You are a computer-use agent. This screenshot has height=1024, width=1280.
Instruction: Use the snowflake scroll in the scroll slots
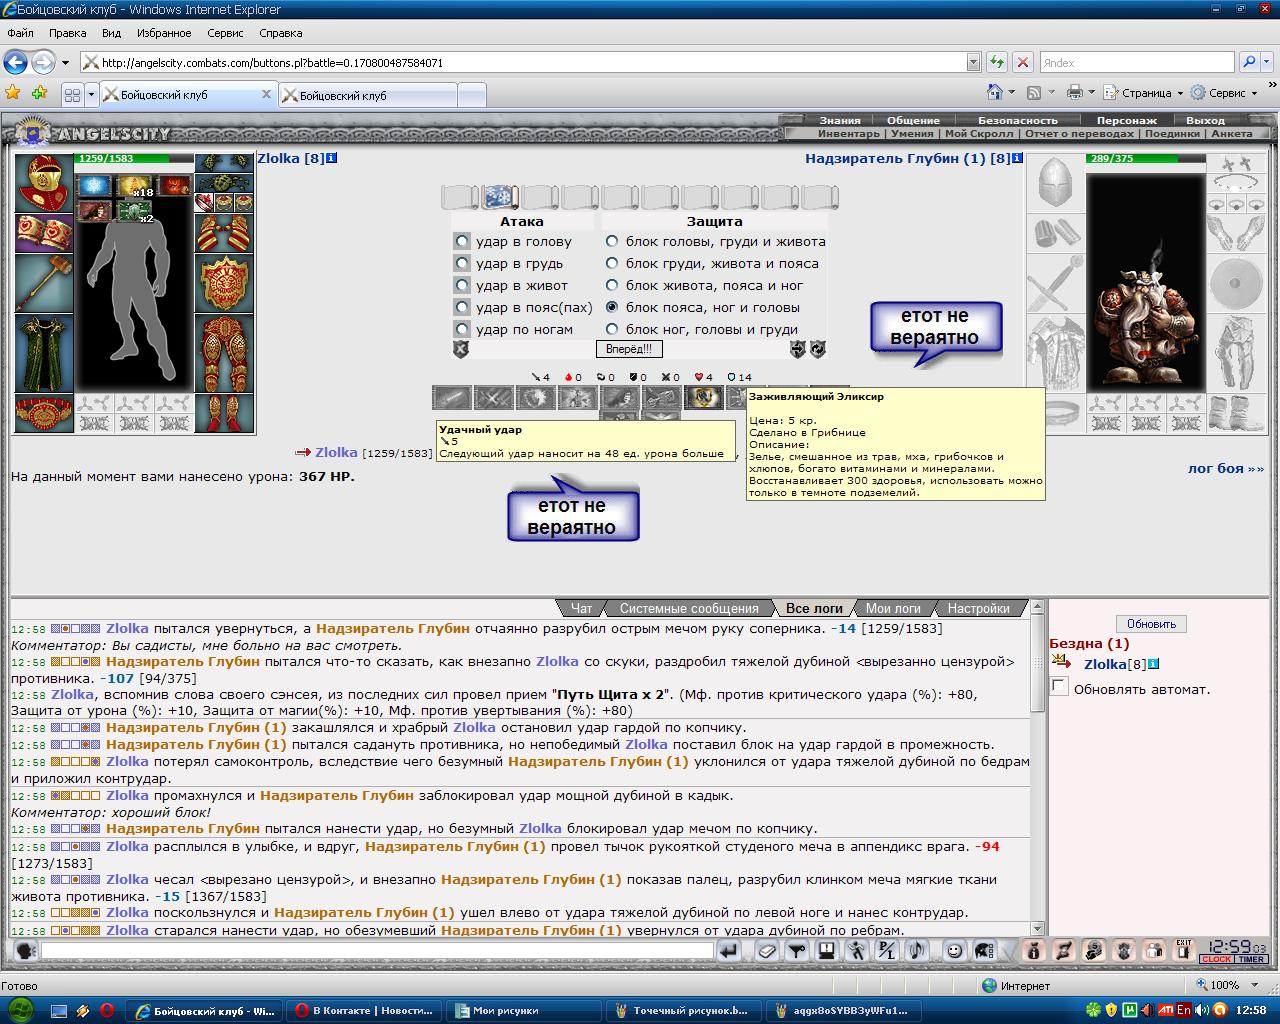coord(499,196)
